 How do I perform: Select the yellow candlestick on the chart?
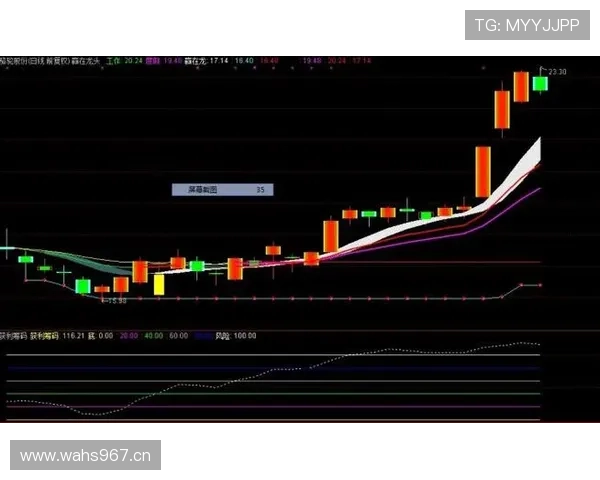tap(159, 284)
